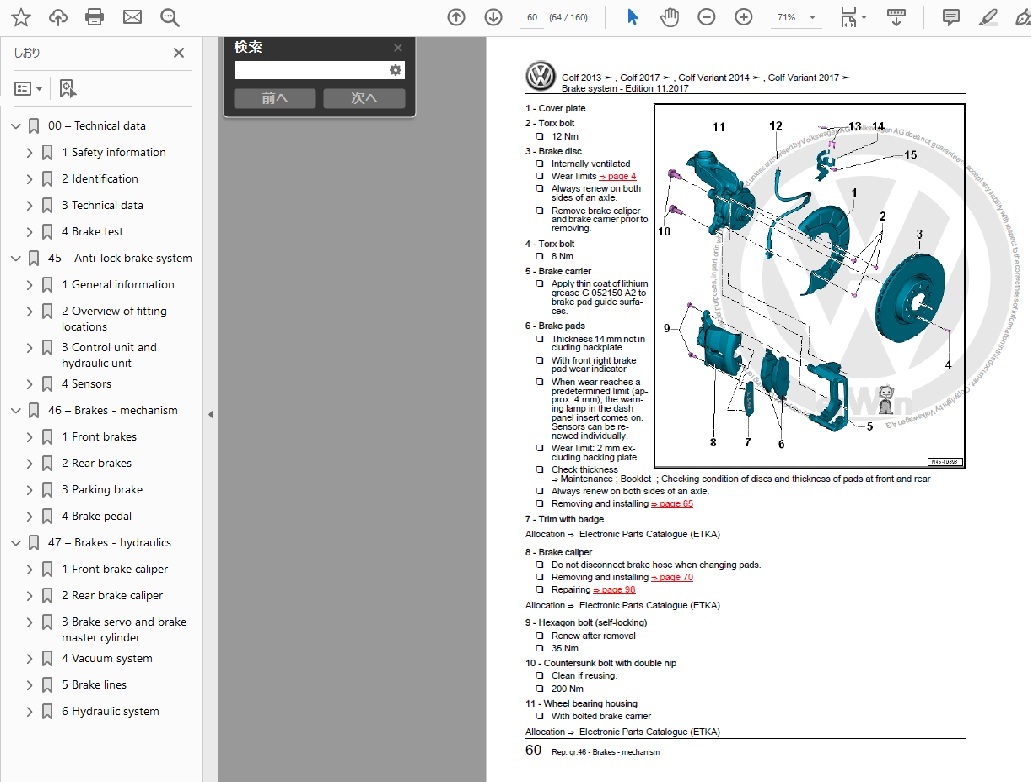1031x782 pixels.
Task: Expand 2 Identification bookmark
Action: click(x=29, y=179)
